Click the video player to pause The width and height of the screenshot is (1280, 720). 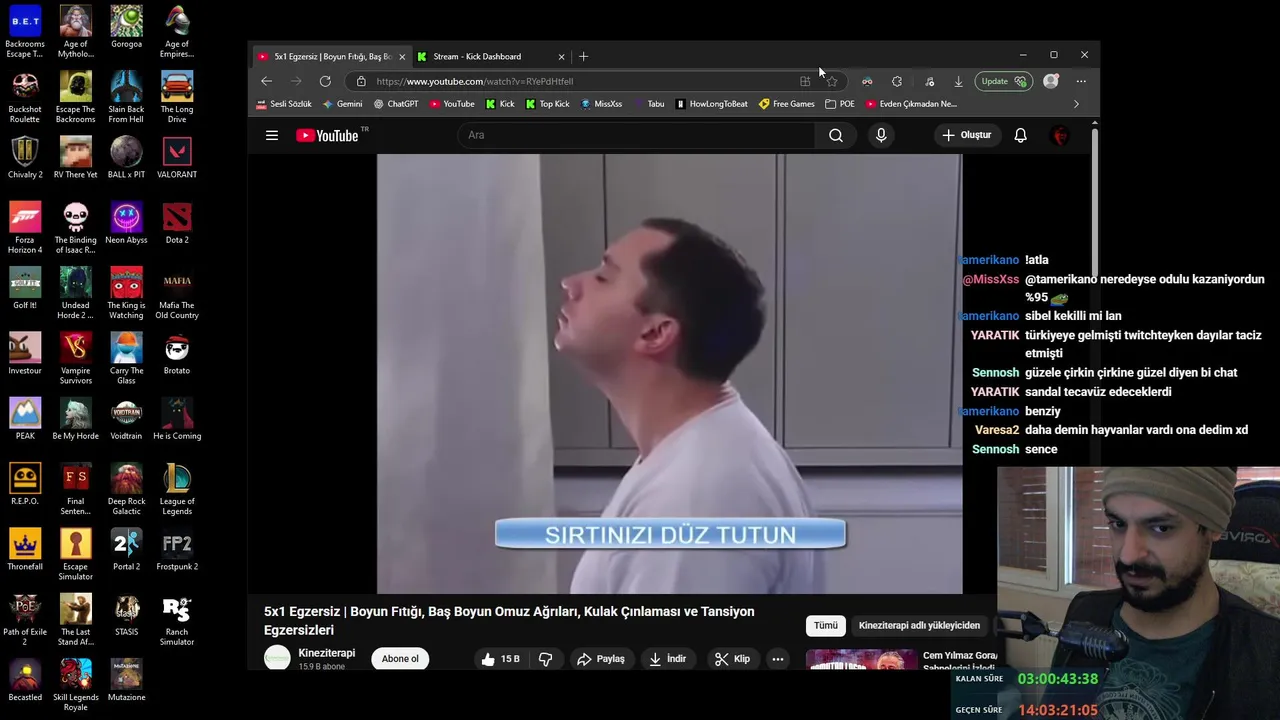coord(669,374)
